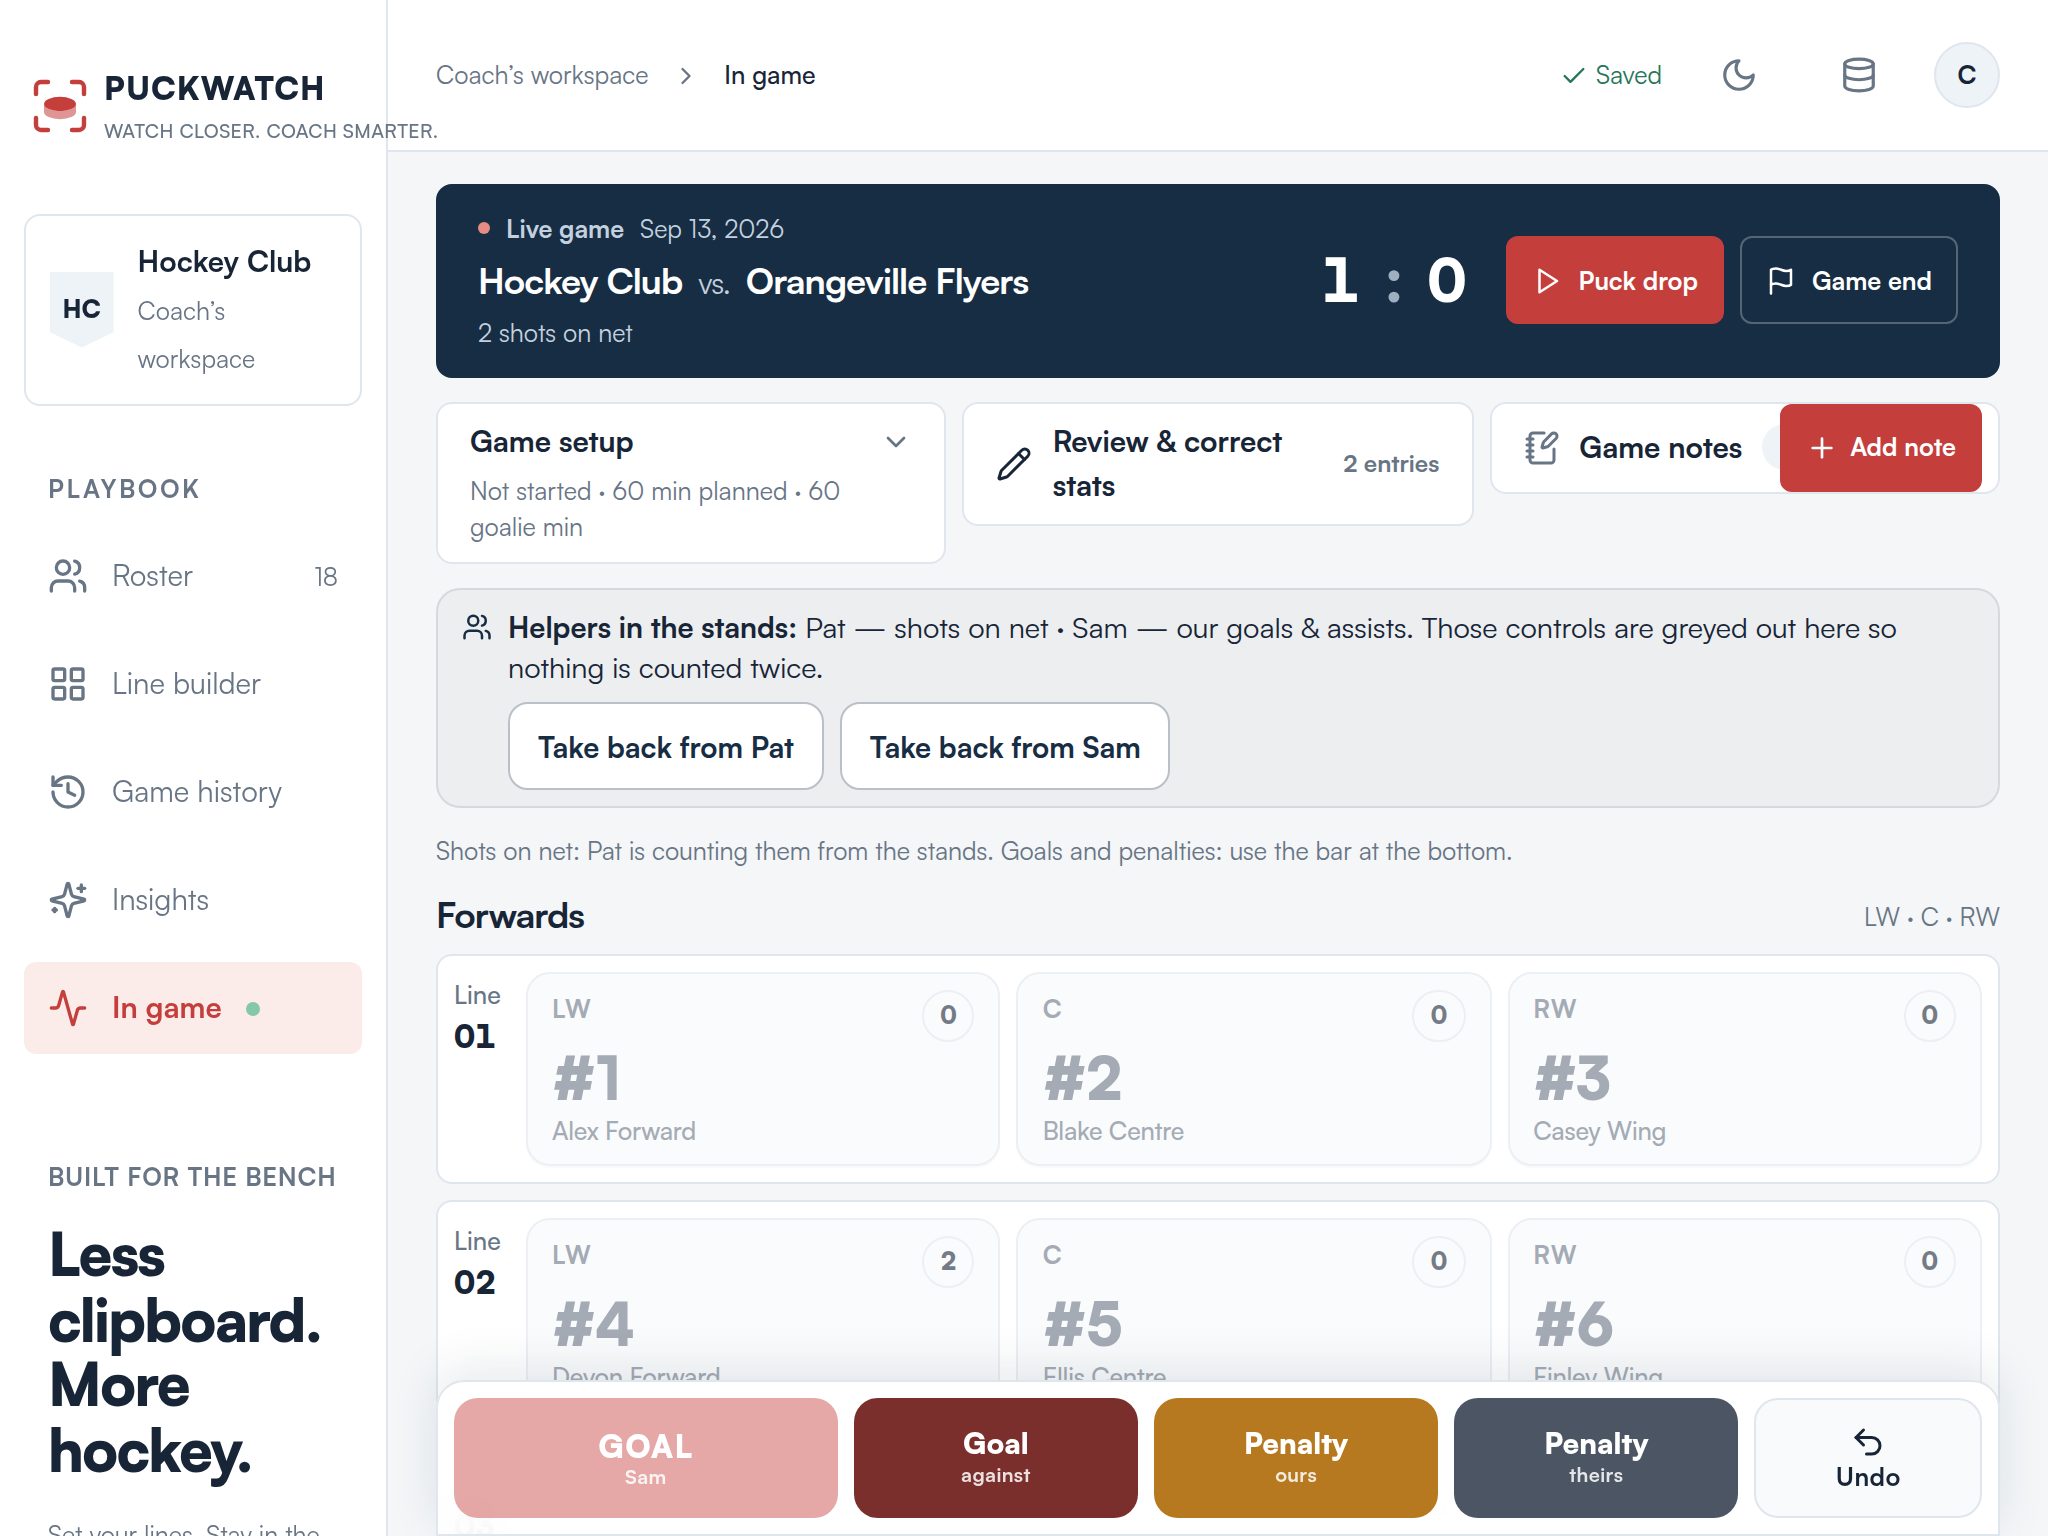Click the helpers people icon
The width and height of the screenshot is (2048, 1536).
(477, 628)
